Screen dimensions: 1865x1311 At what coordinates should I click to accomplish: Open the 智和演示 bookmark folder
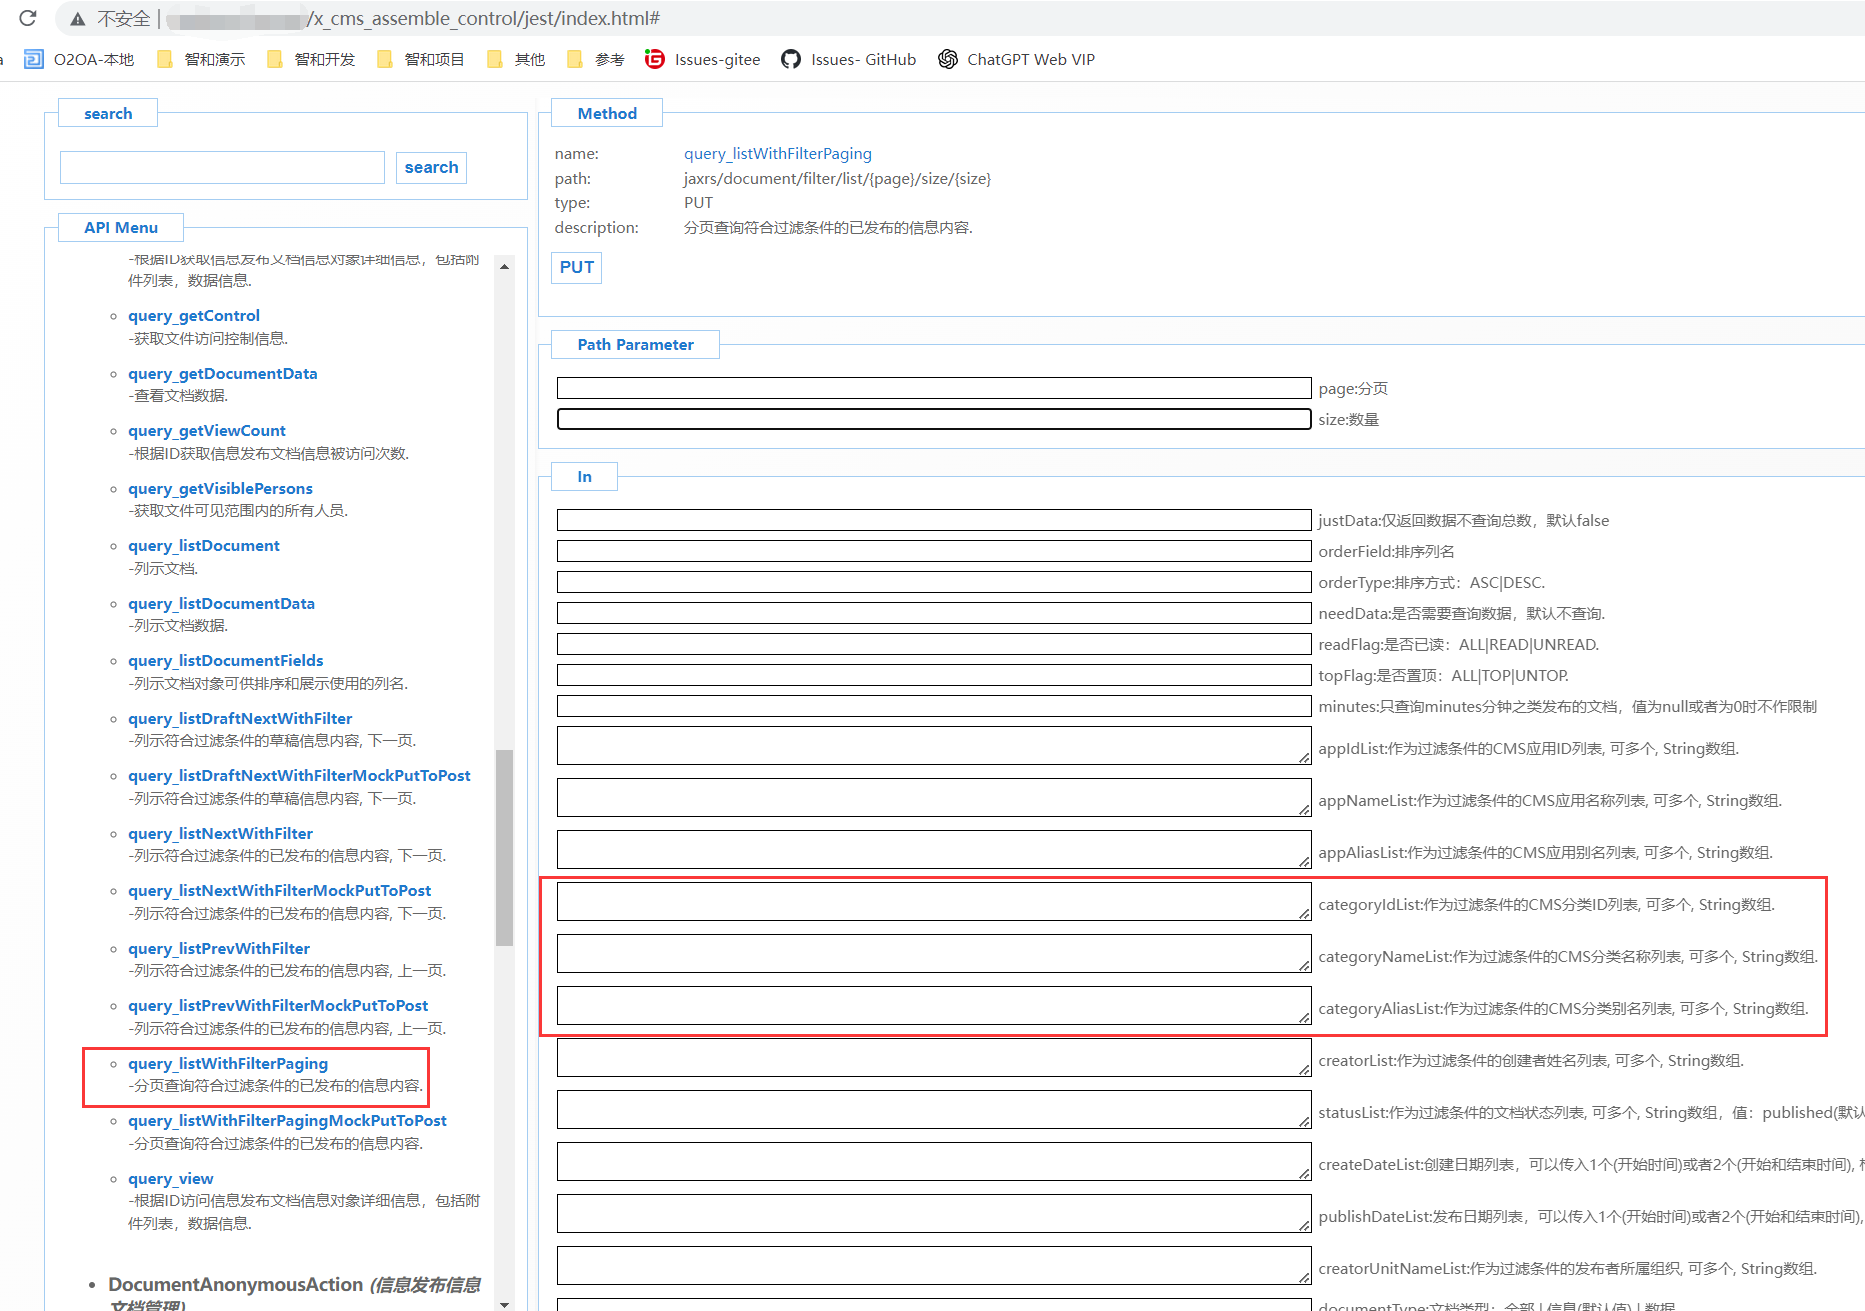tap(202, 59)
